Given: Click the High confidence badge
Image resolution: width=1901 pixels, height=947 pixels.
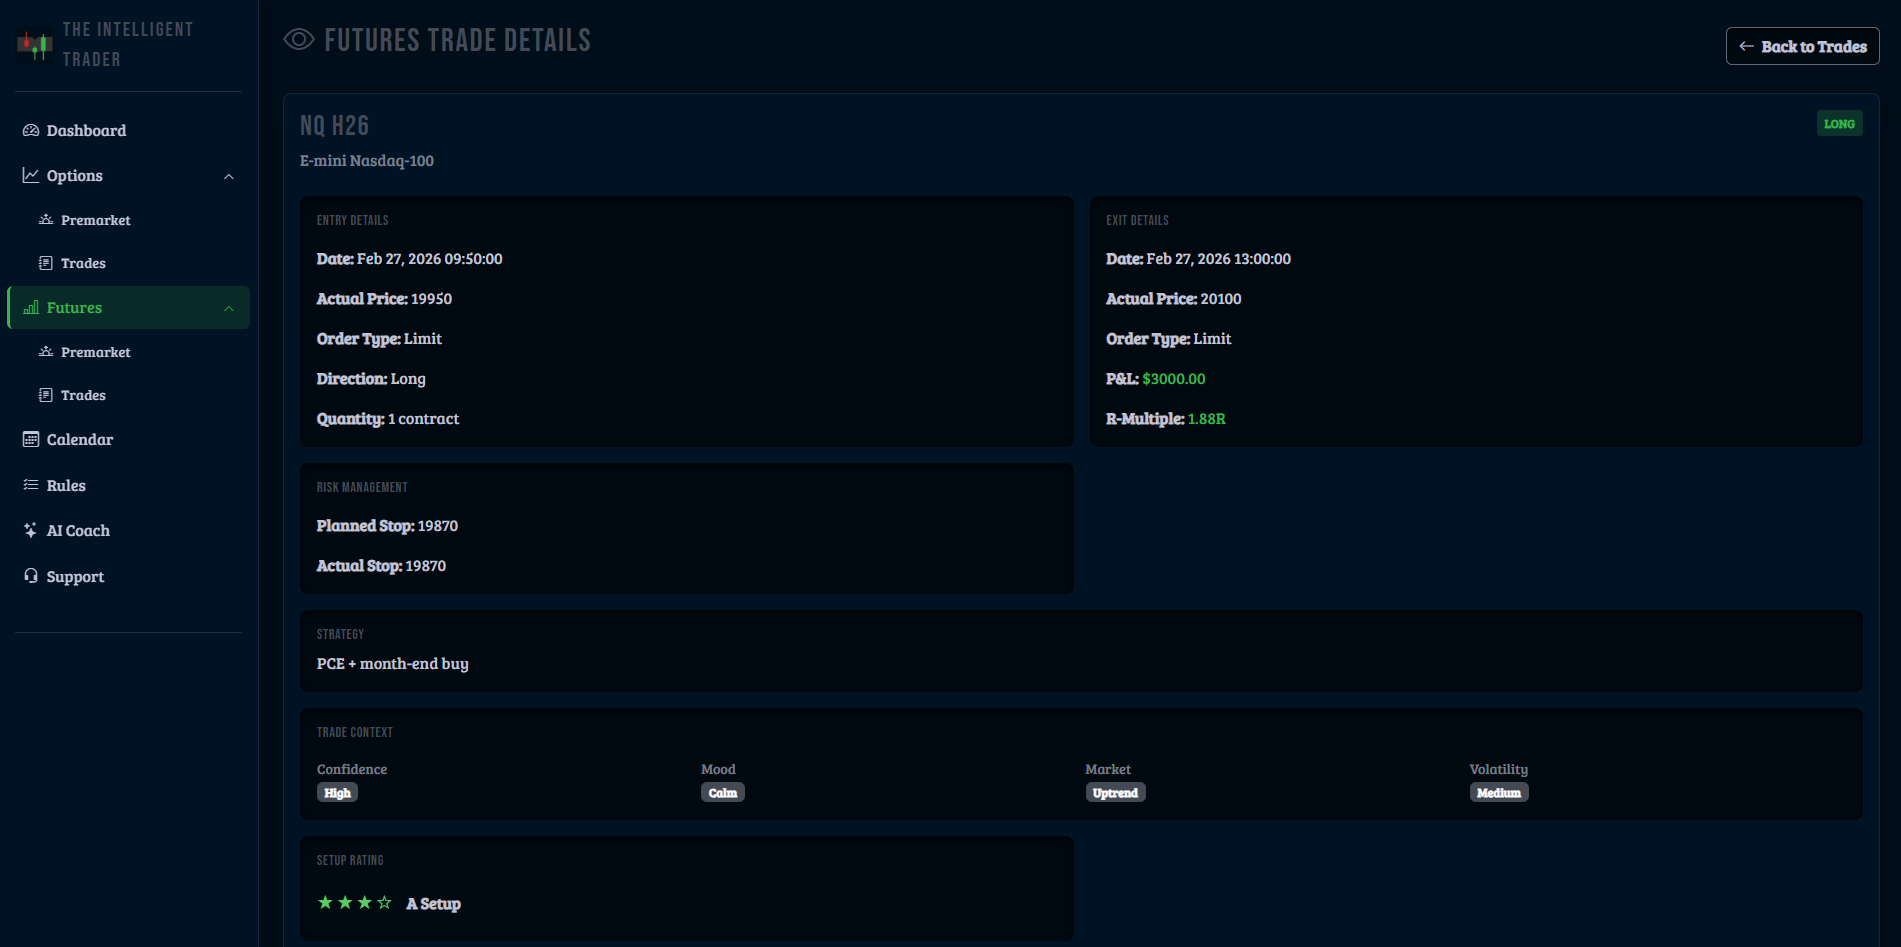Looking at the screenshot, I should [x=337, y=792].
